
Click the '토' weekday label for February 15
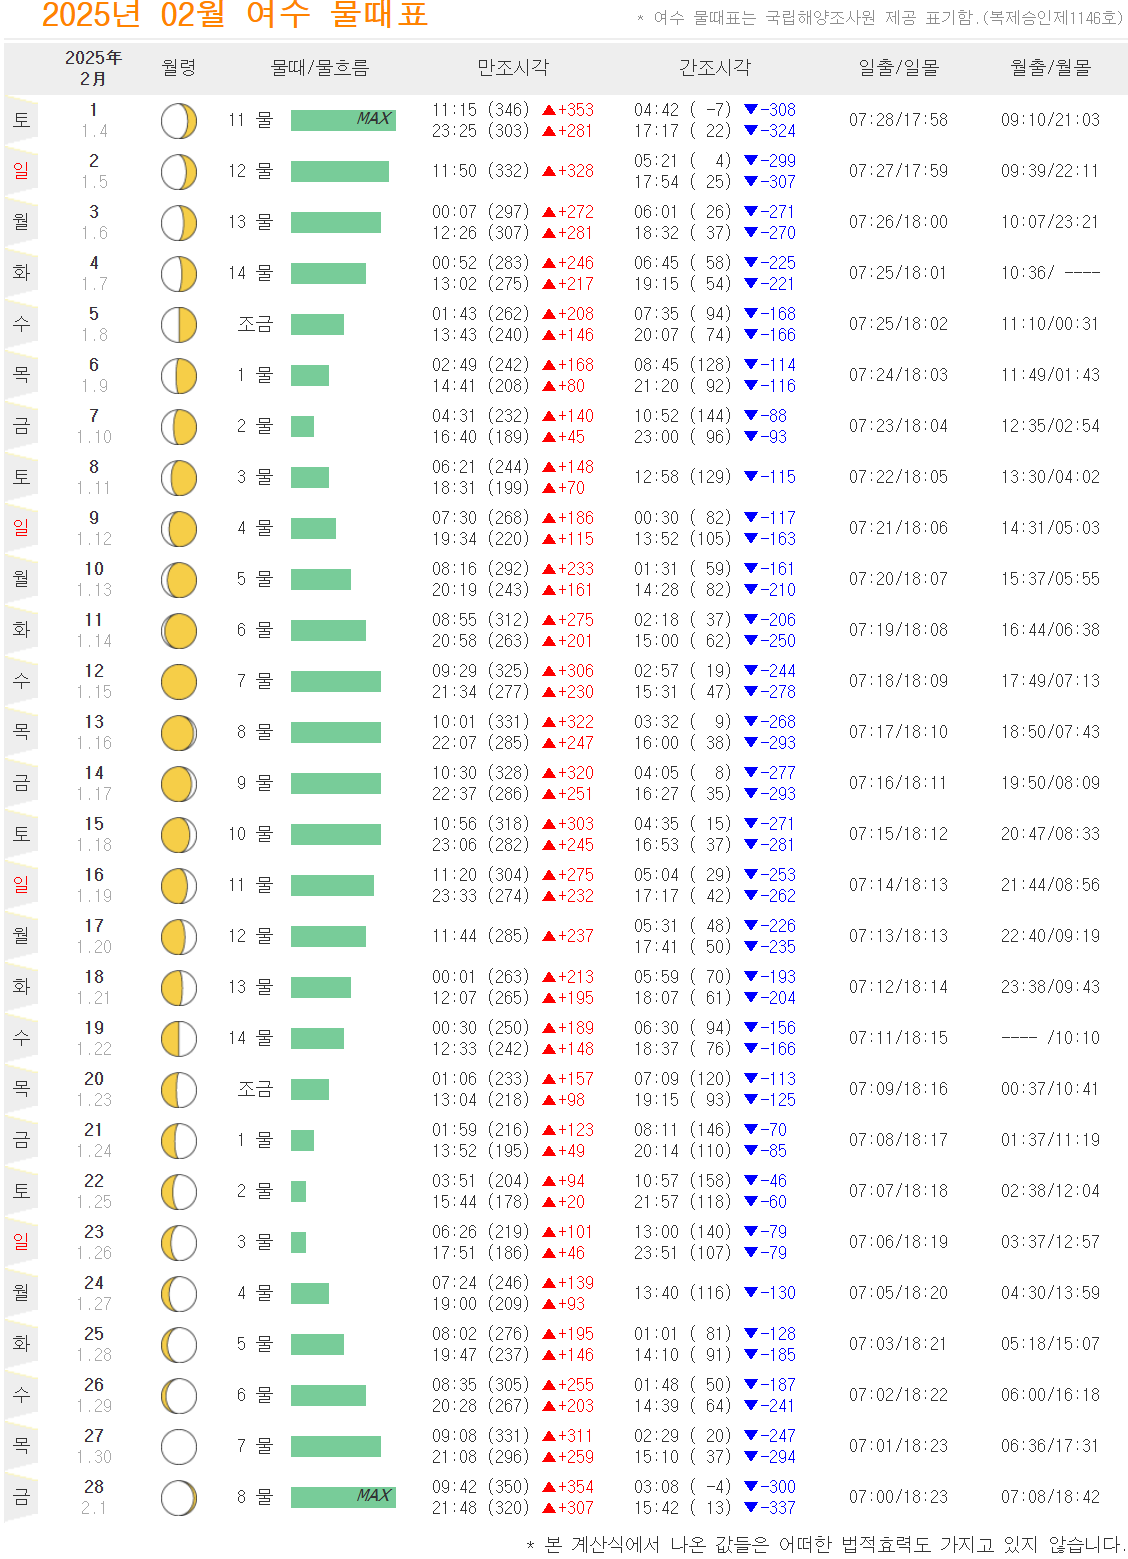tap(21, 833)
